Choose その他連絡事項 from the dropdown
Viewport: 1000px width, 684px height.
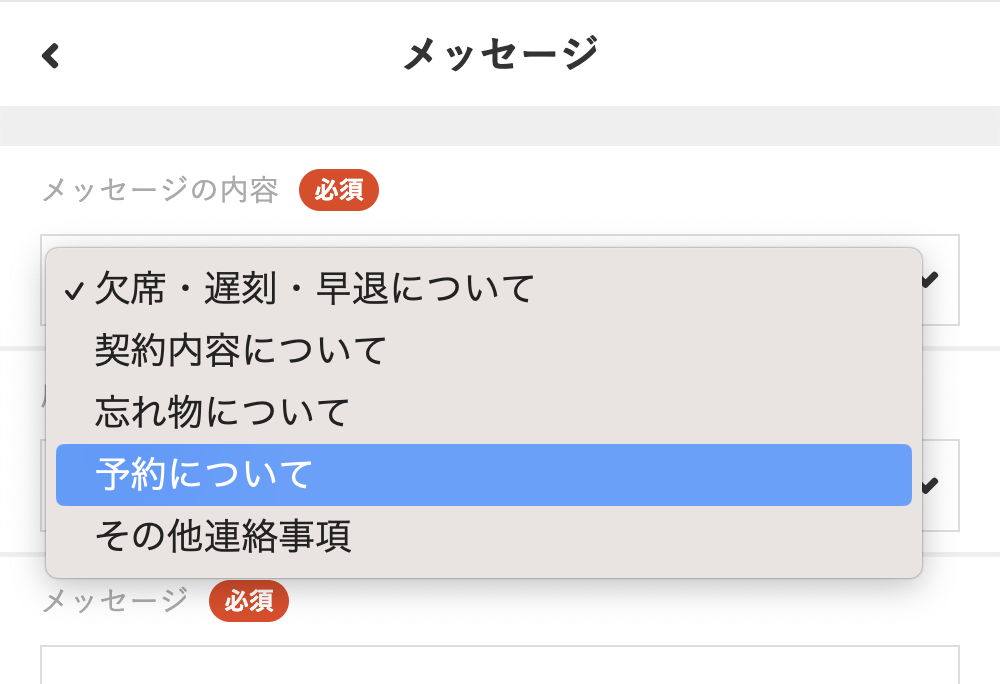222,537
